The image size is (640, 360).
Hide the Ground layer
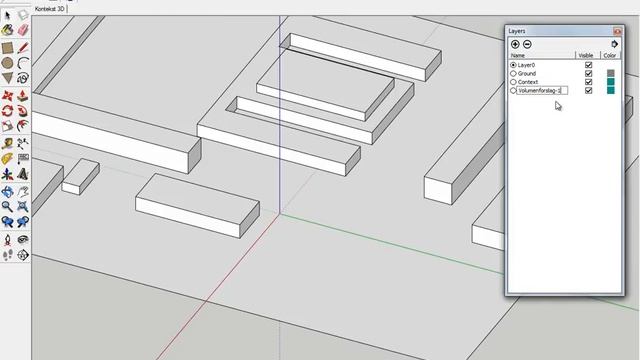tap(589, 73)
